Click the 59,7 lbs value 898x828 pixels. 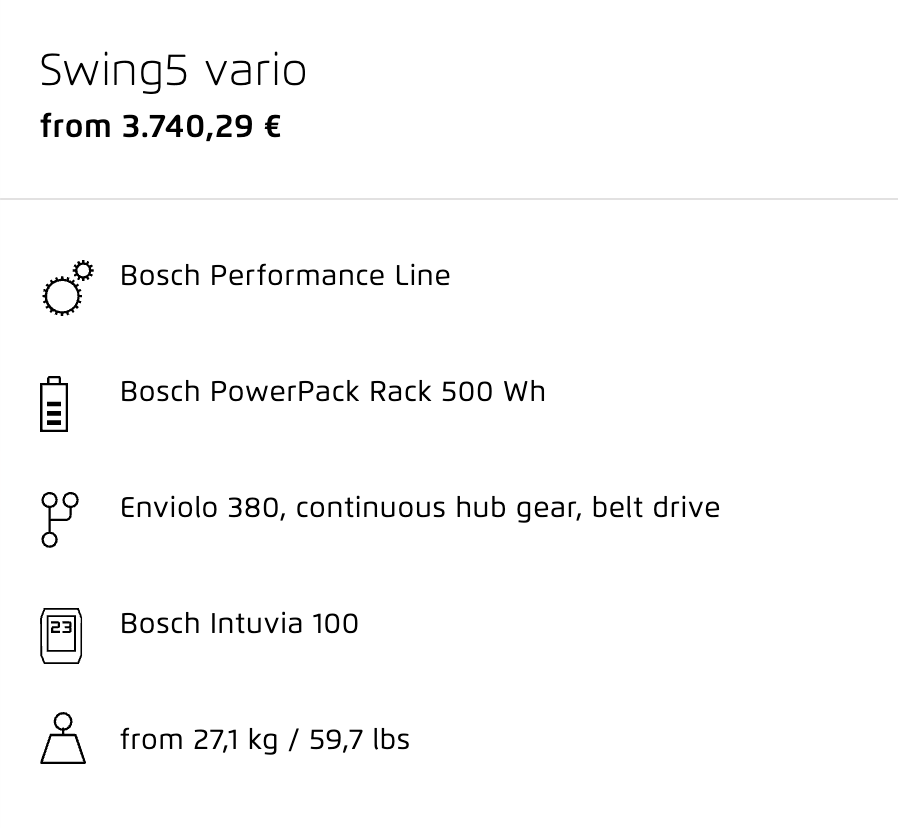pos(360,740)
